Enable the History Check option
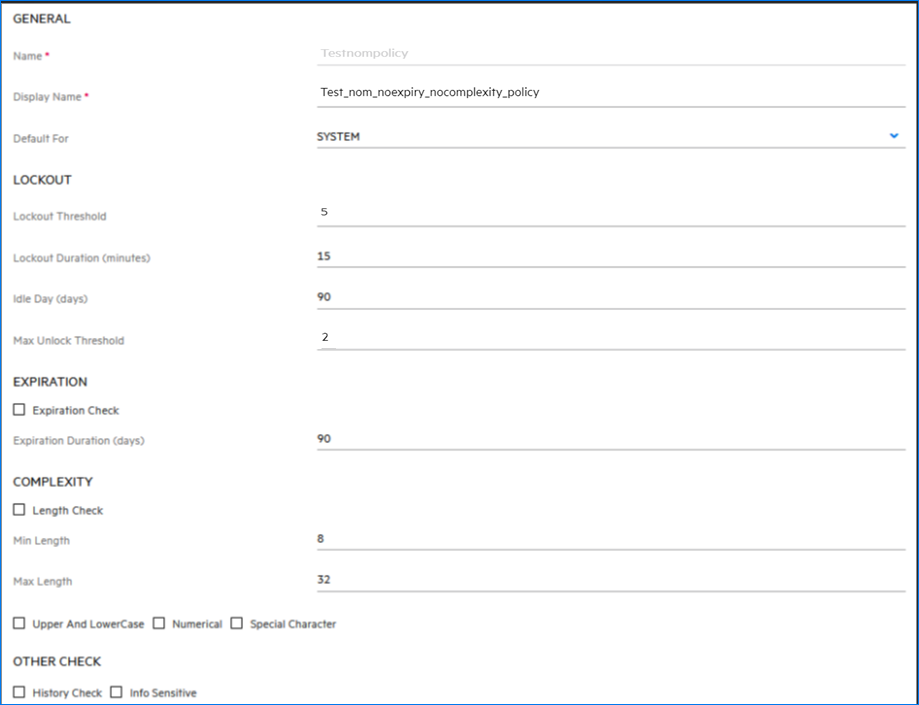The image size is (919, 705). click(17, 692)
